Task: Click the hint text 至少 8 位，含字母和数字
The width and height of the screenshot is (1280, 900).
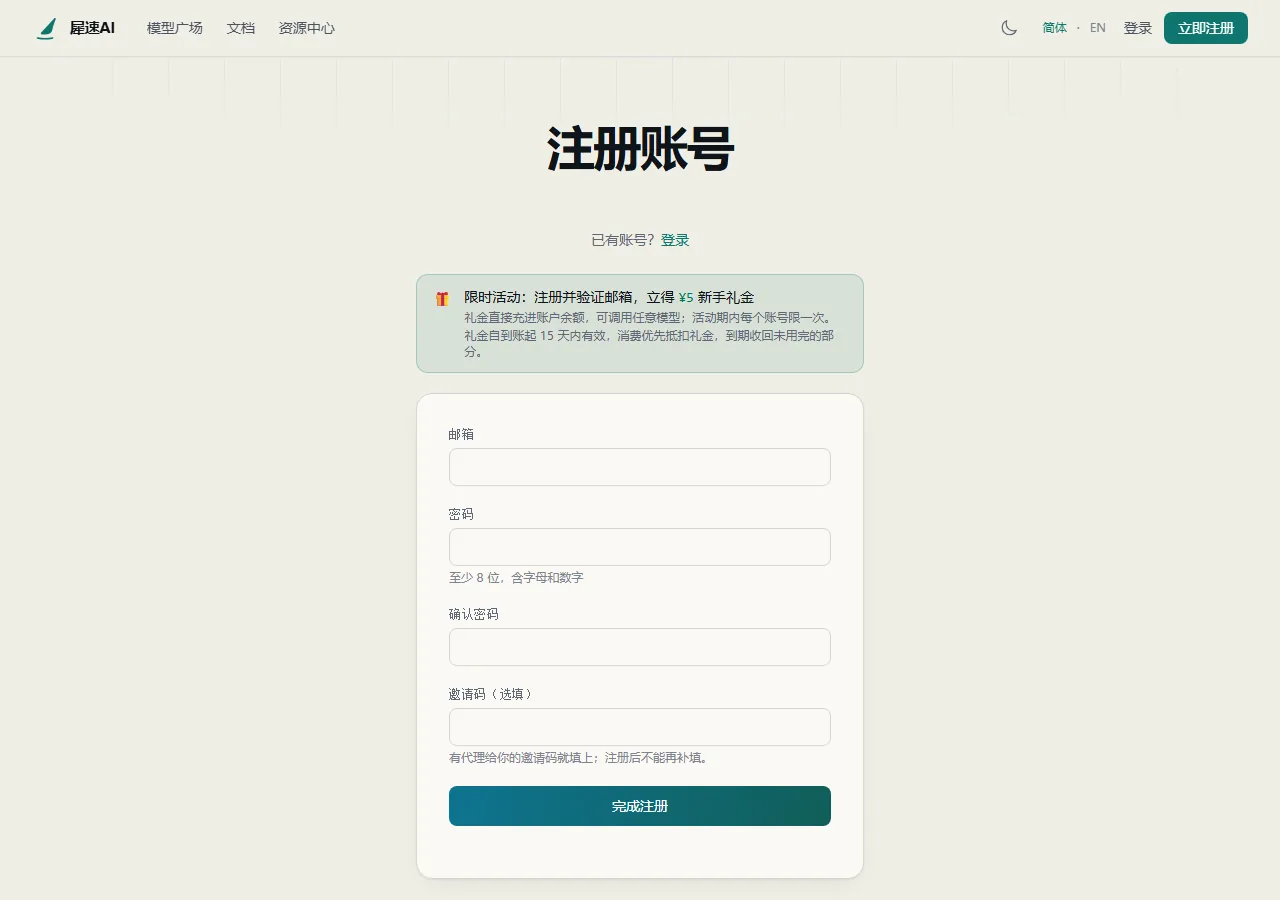Action: tap(516, 578)
